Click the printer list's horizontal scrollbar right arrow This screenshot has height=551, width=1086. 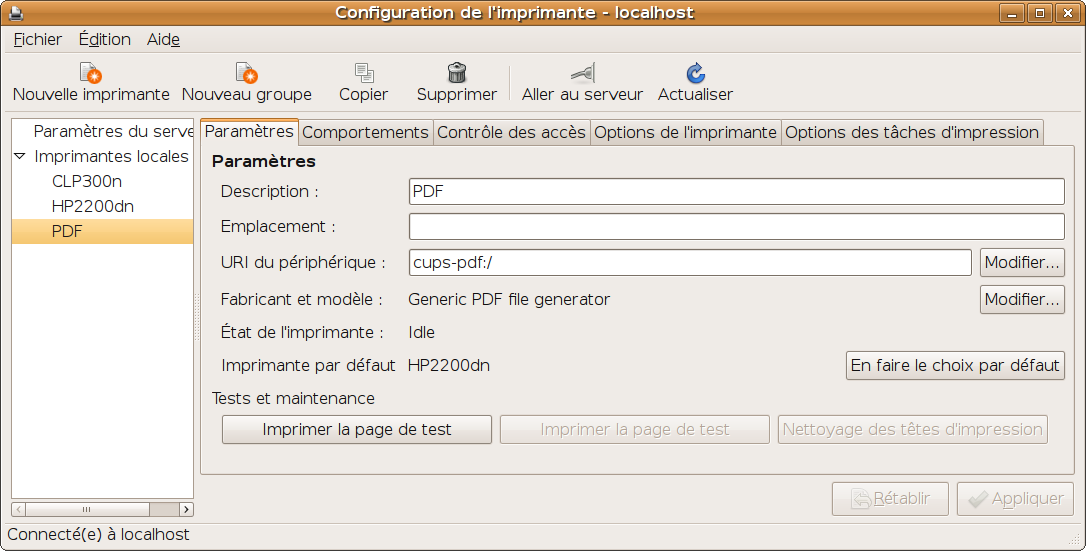click(186, 509)
